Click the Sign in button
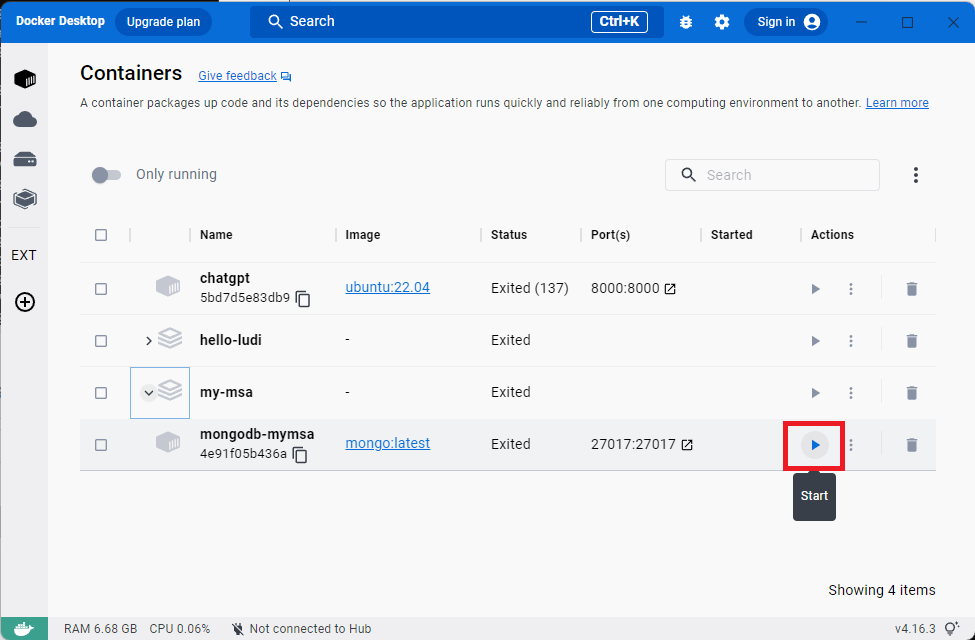 tap(786, 22)
